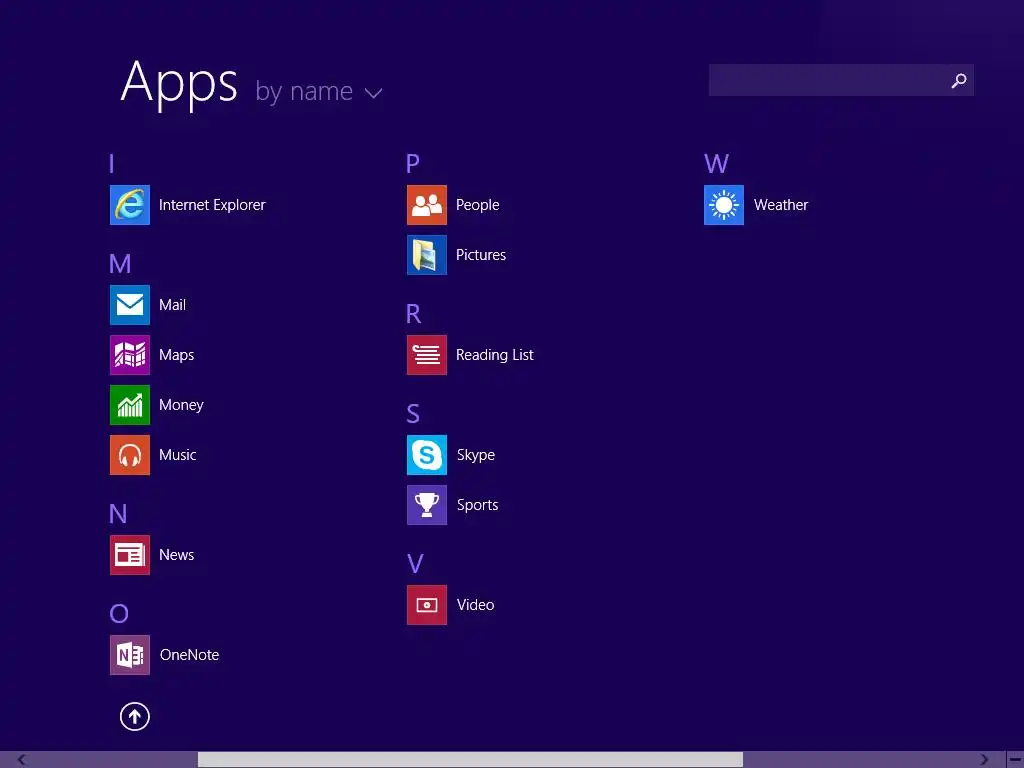
Task: Launch the Mail app icon
Action: click(129, 305)
